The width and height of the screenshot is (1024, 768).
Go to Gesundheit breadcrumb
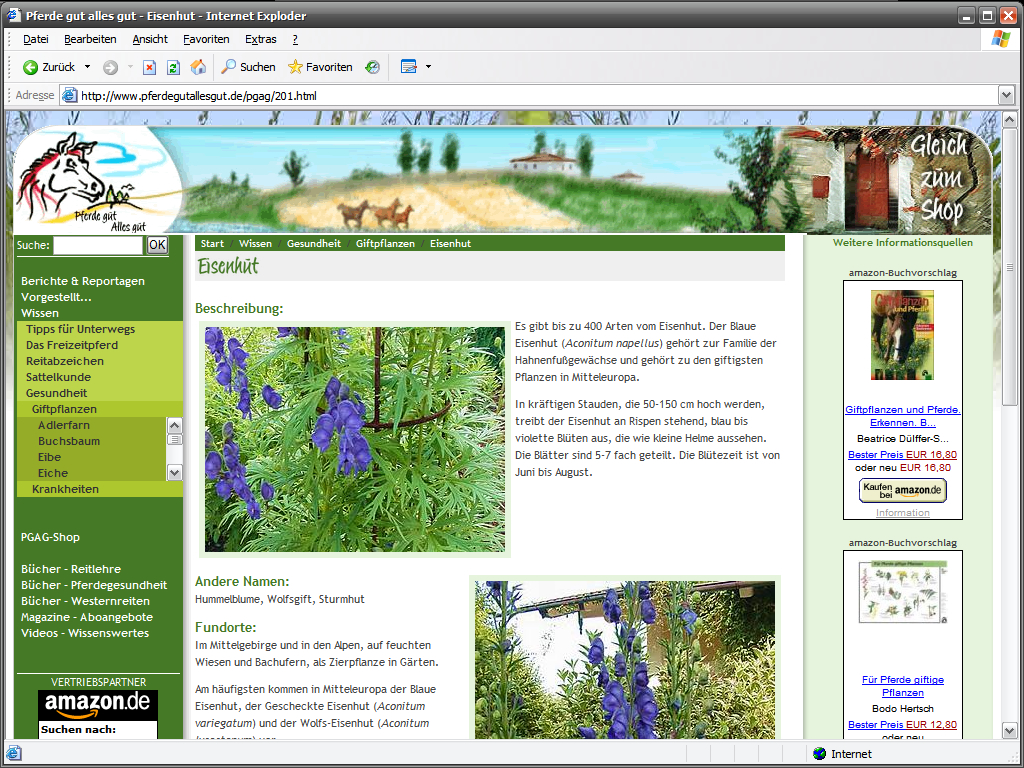[314, 244]
